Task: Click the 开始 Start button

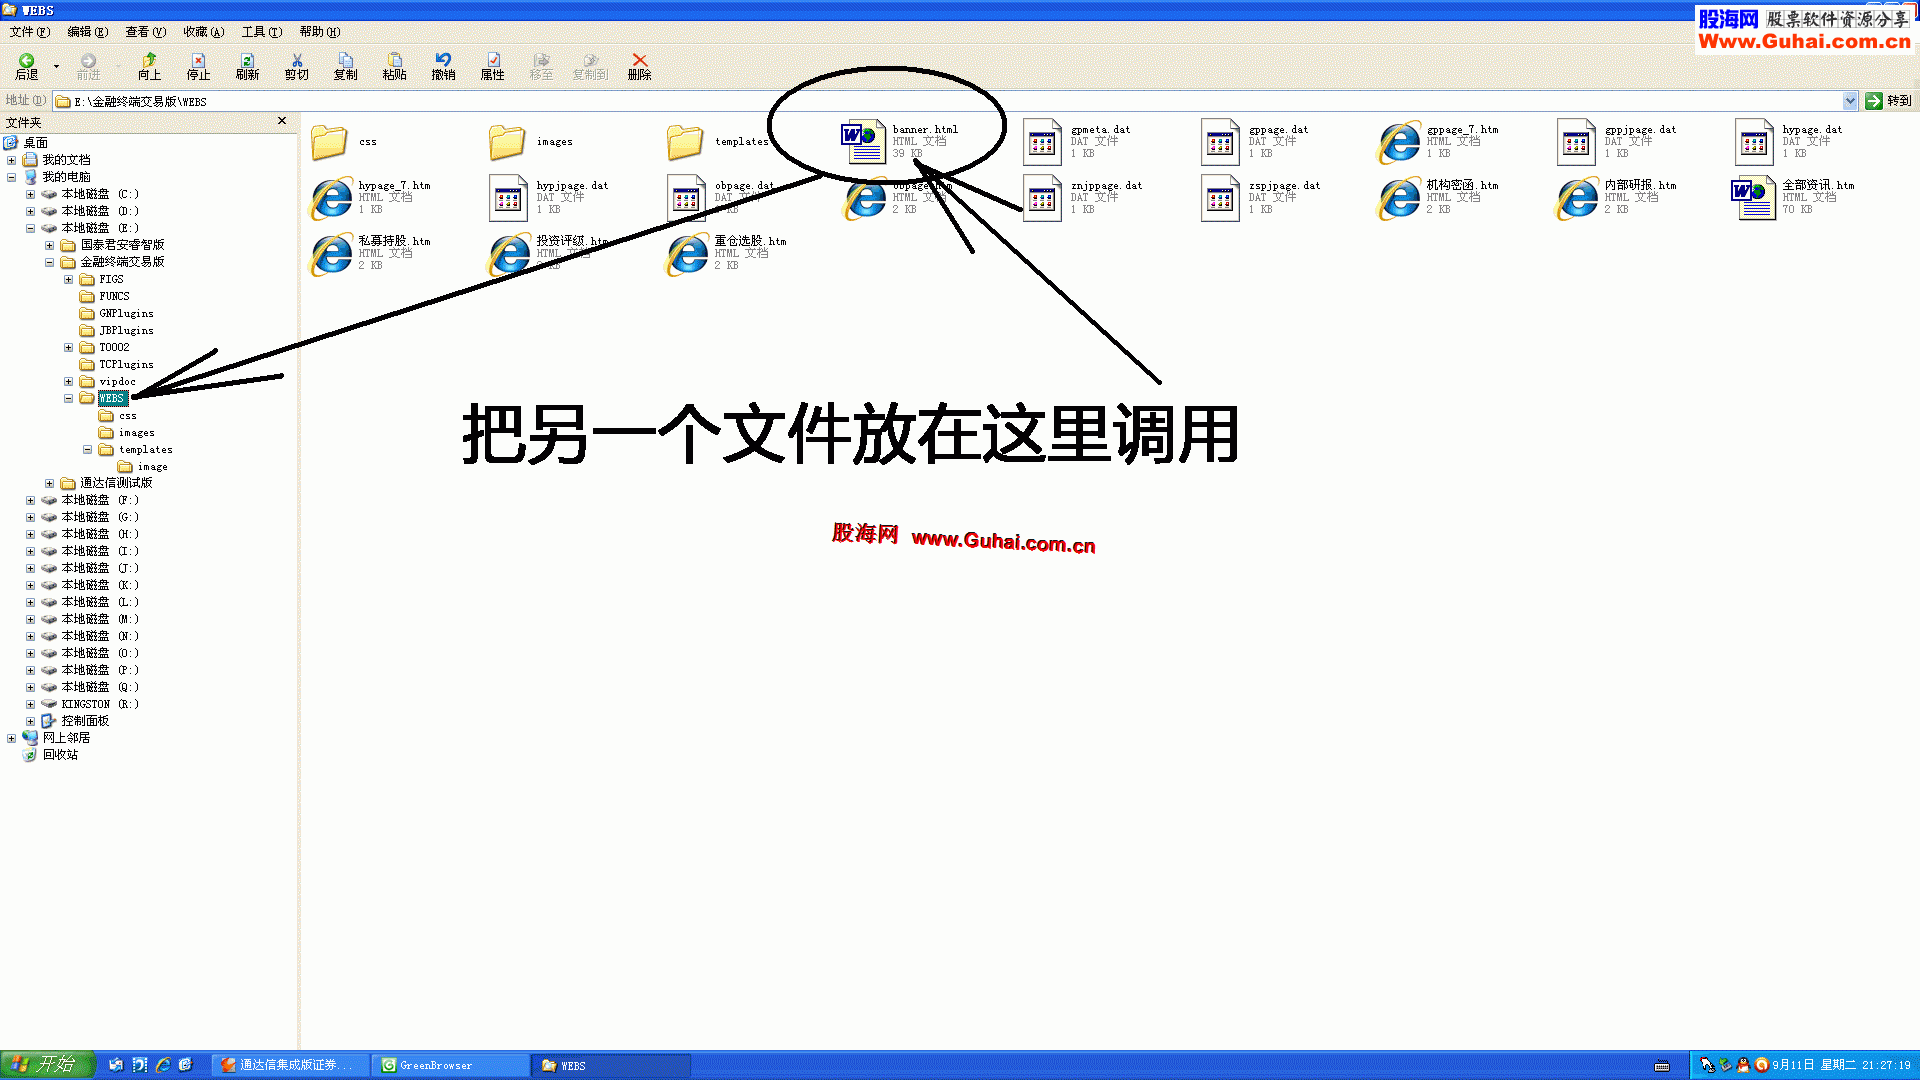Action: 46,1065
